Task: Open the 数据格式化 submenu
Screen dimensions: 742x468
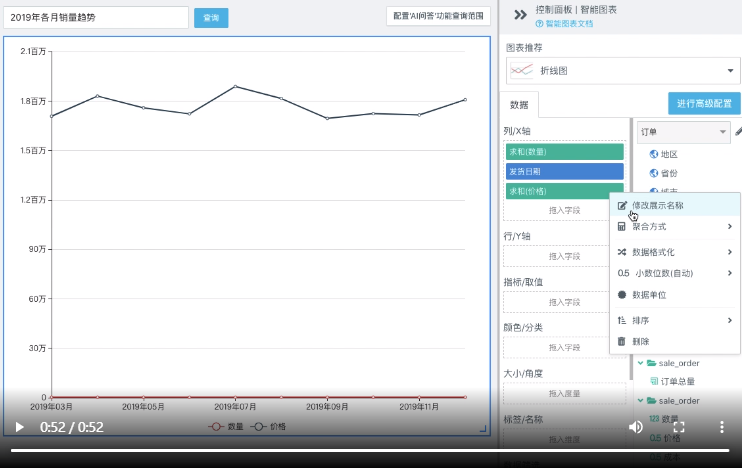Action: [x=674, y=252]
